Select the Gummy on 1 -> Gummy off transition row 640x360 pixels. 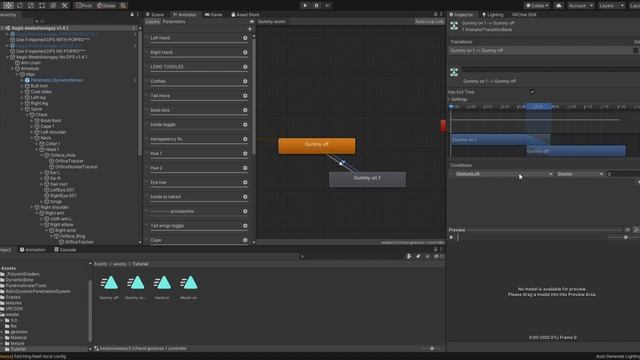click(x=544, y=51)
